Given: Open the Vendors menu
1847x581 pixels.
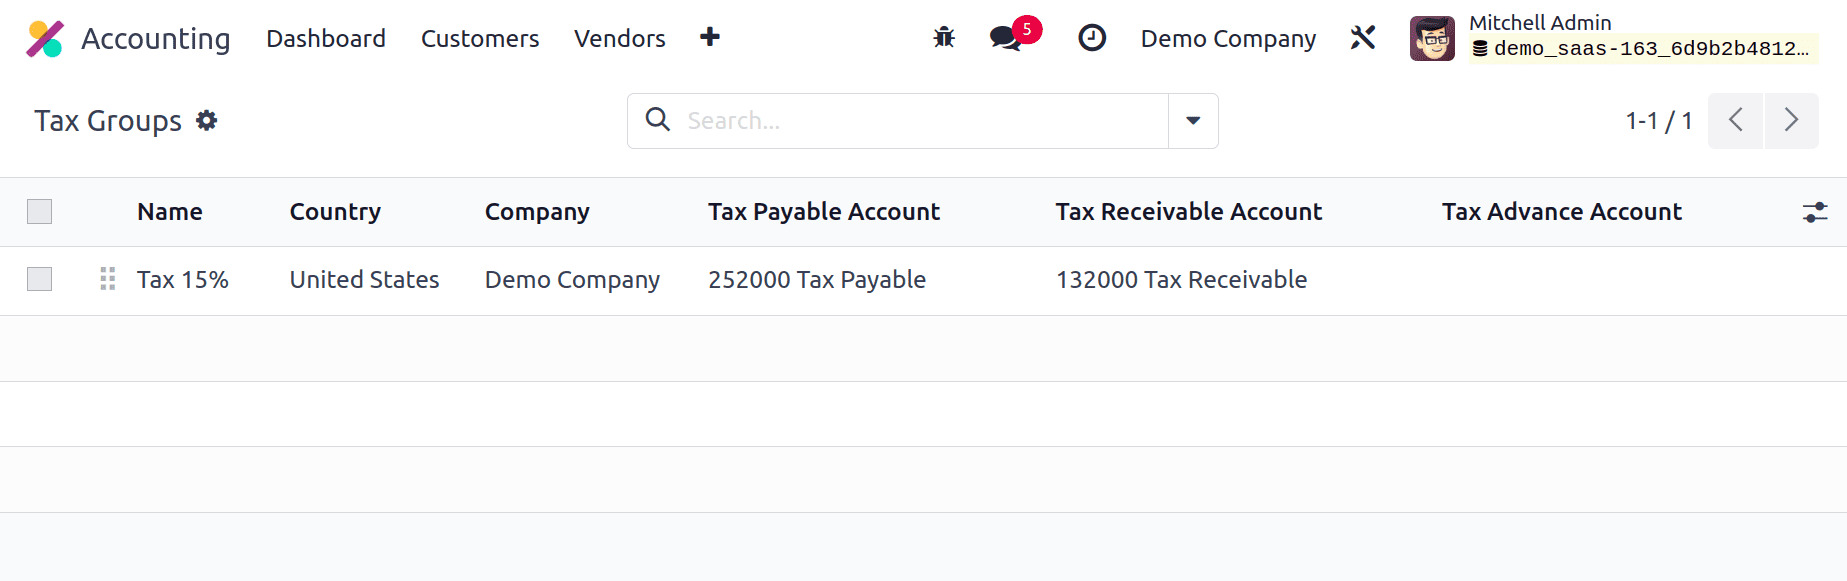Looking at the screenshot, I should point(620,39).
